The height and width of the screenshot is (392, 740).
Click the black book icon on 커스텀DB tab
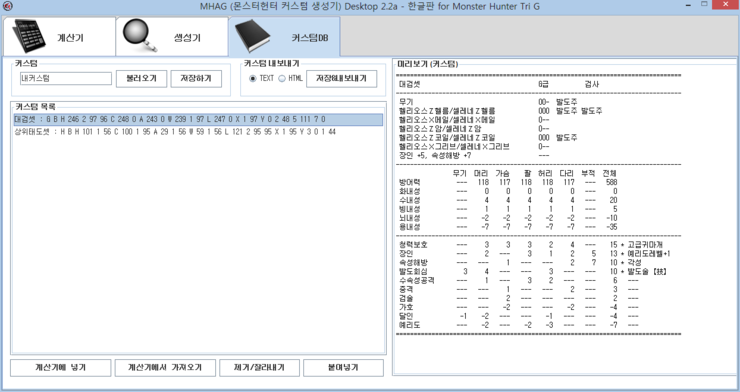pos(252,36)
